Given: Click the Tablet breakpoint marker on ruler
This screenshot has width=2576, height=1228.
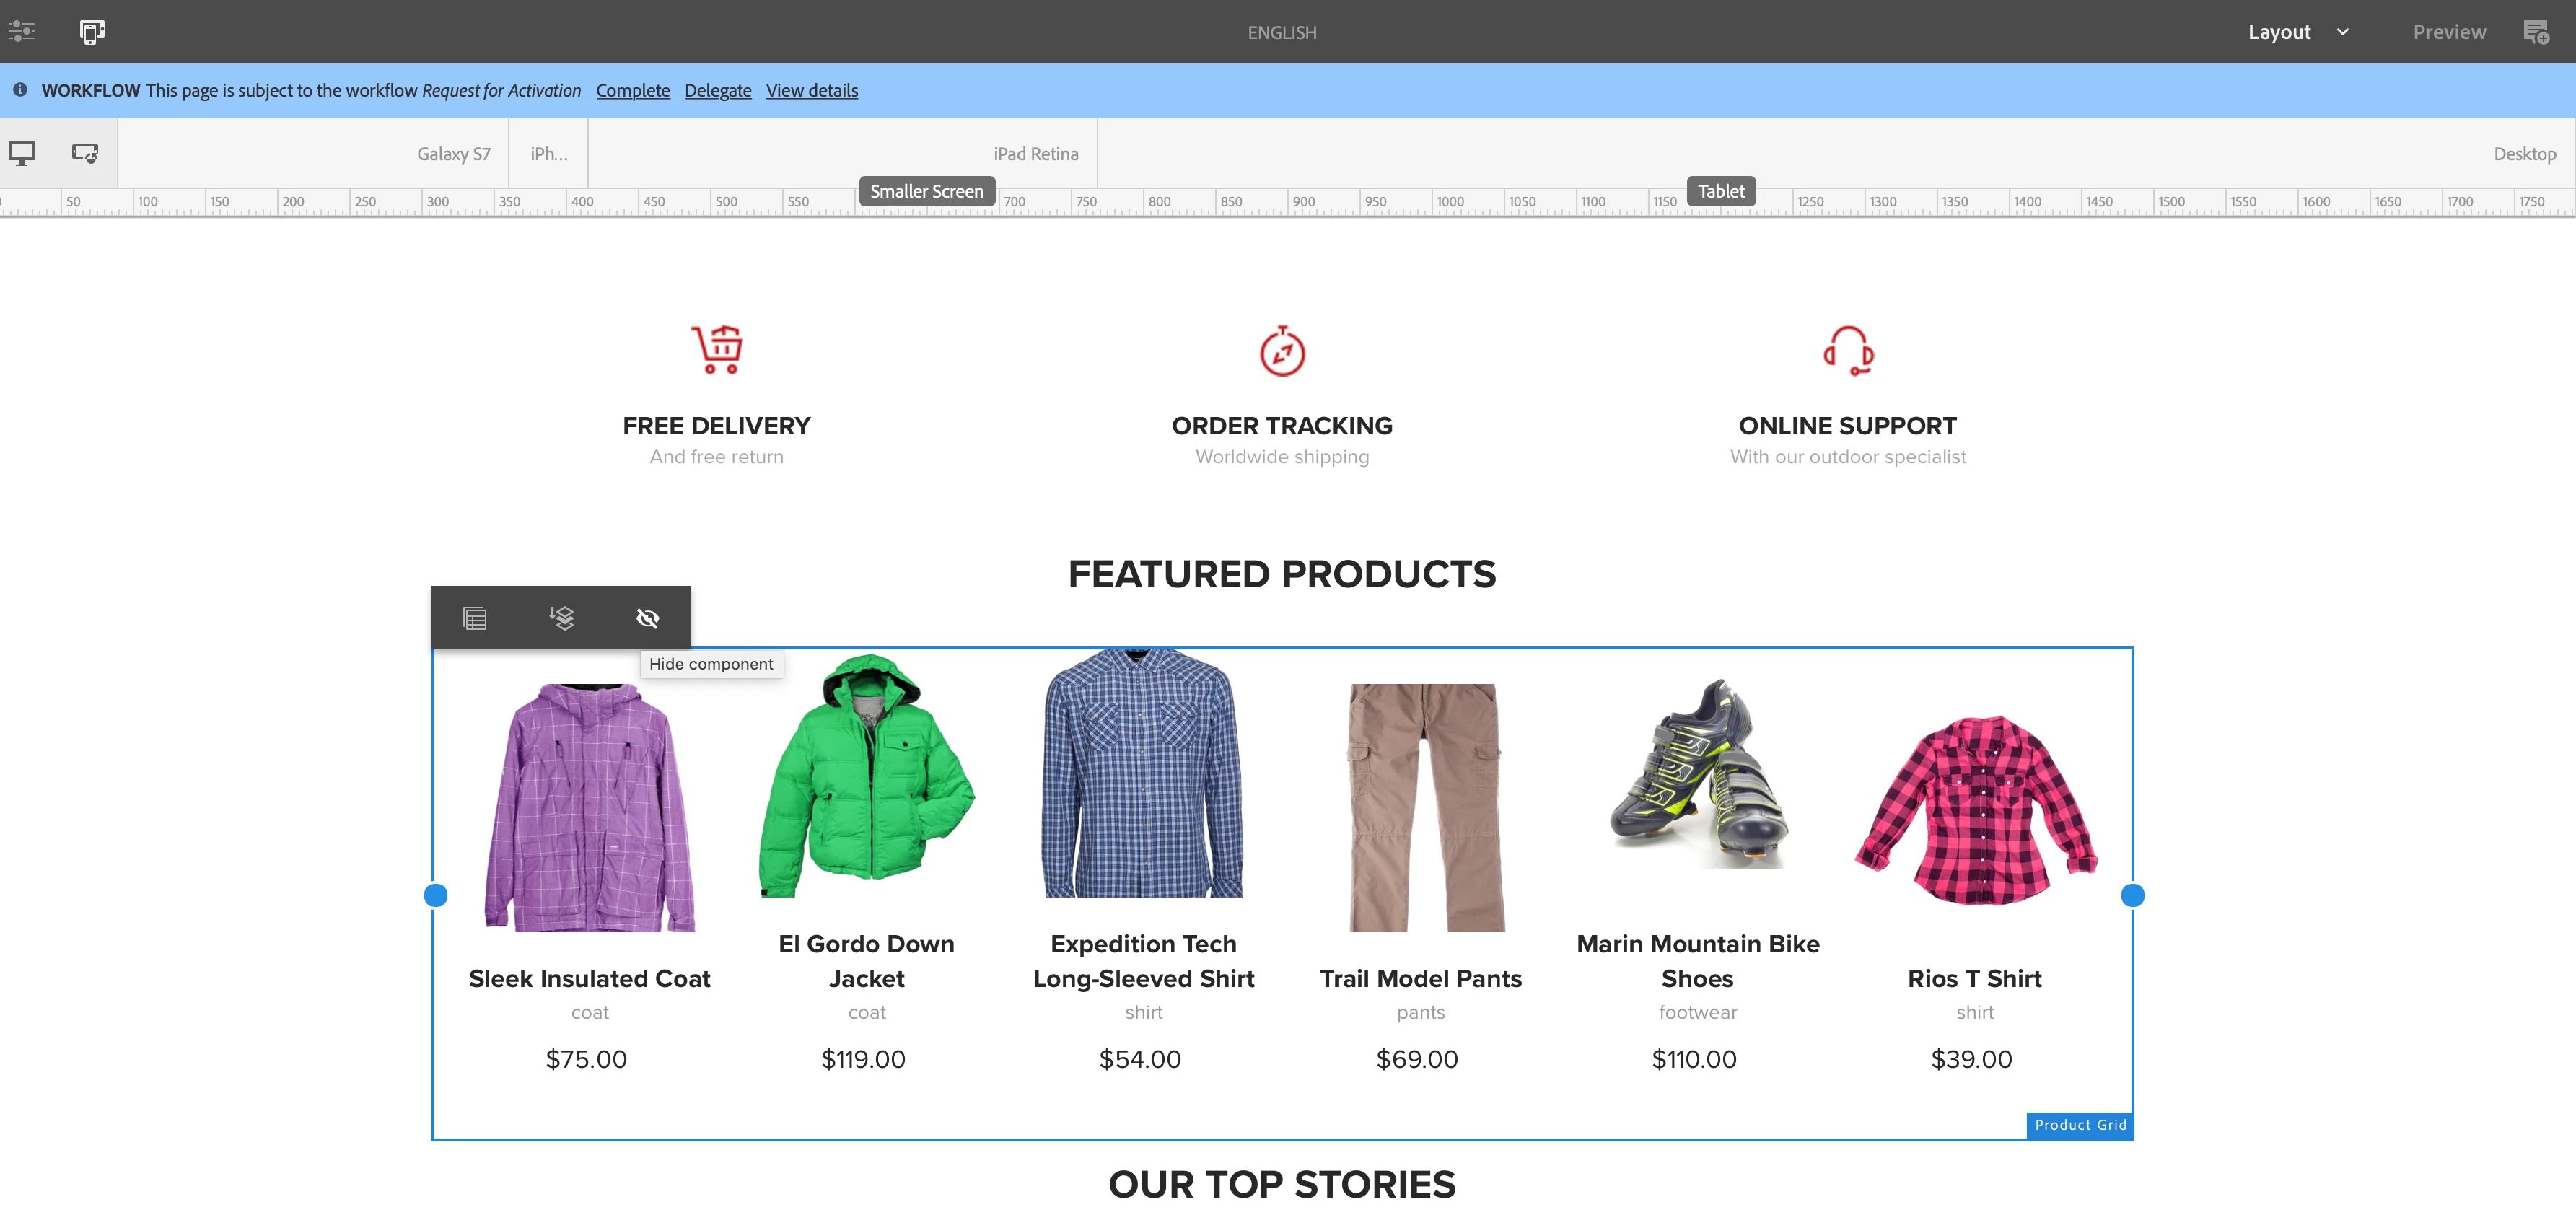Looking at the screenshot, I should click(1720, 191).
